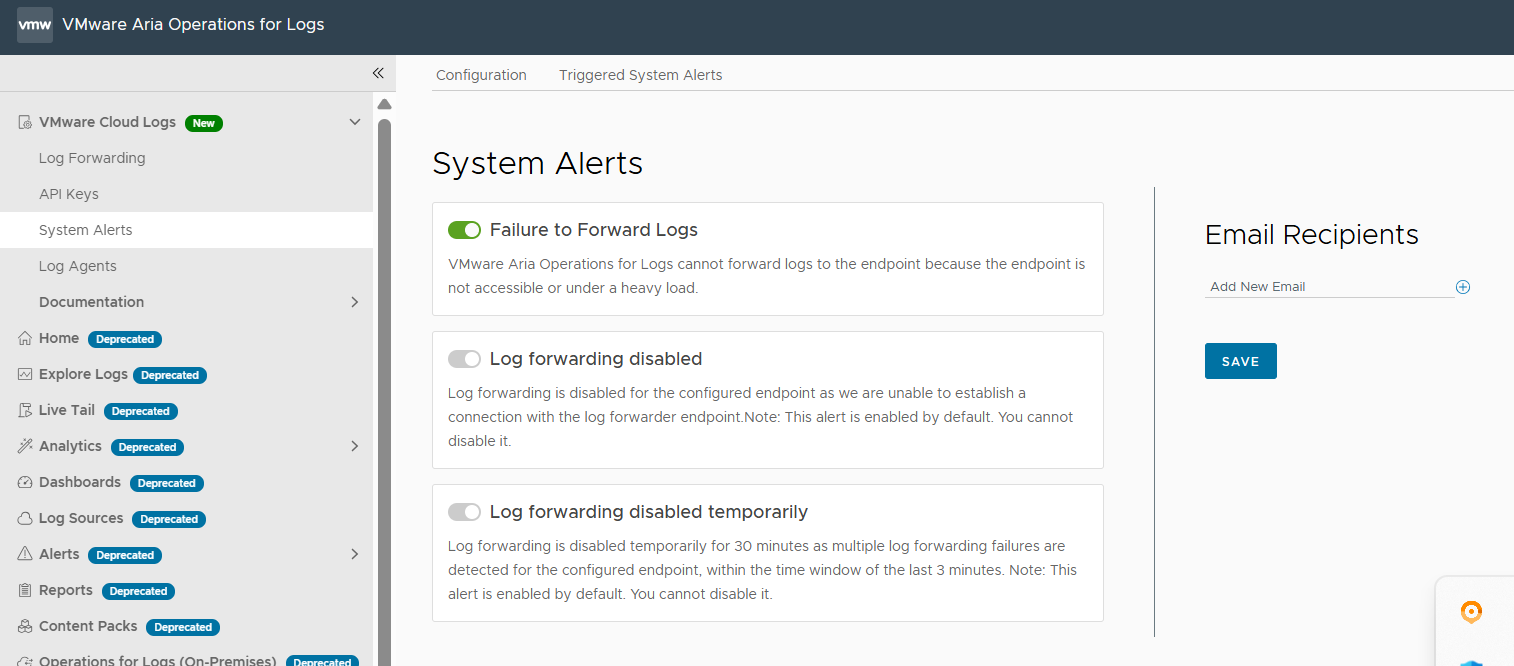Collapse the sidebar with the double chevron
Viewport: 1514px width, 666px height.
click(378, 73)
